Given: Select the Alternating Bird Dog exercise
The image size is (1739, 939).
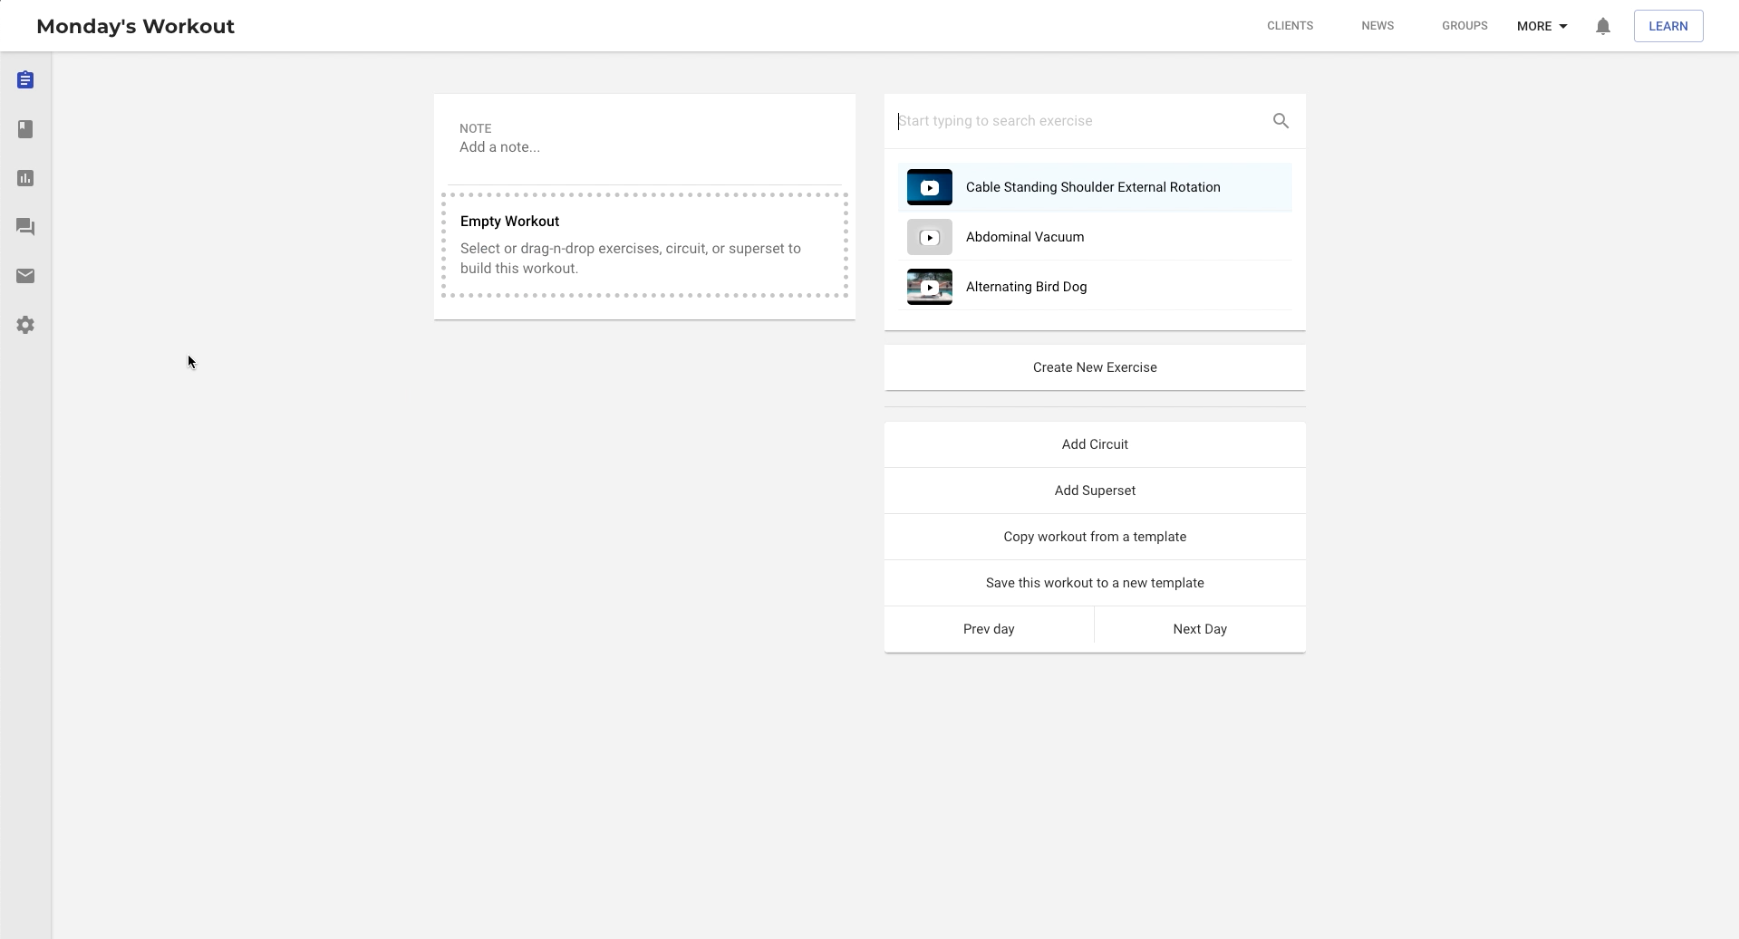Looking at the screenshot, I should coord(1026,287).
